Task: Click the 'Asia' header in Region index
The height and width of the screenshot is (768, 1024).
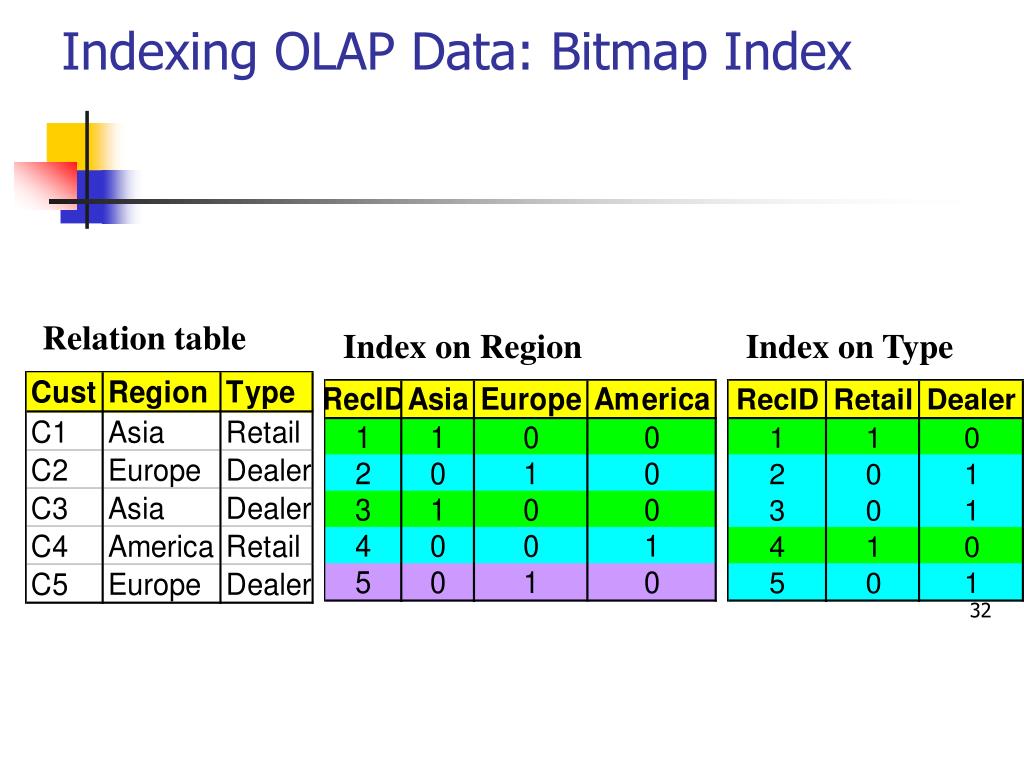Action: pyautogui.click(x=438, y=399)
